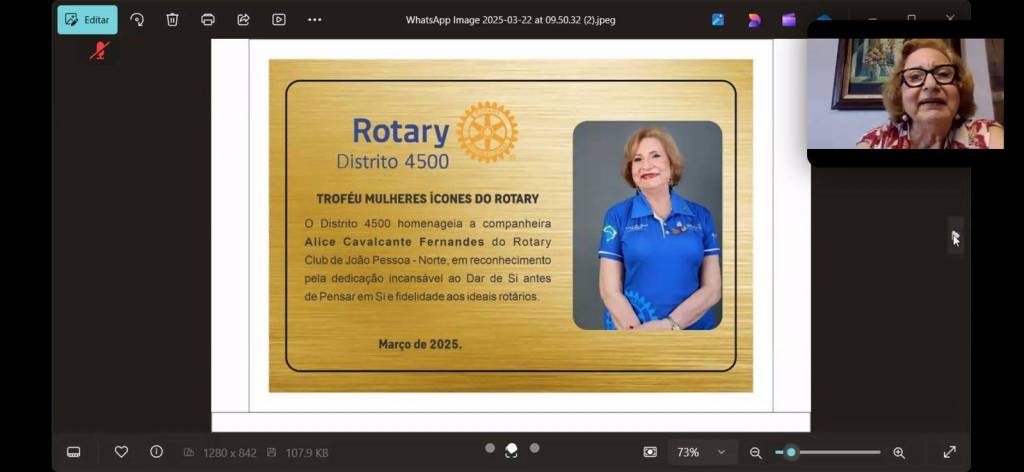The width and height of the screenshot is (1024, 472).
Task: Start slideshow with the play icon
Action: tap(279, 19)
